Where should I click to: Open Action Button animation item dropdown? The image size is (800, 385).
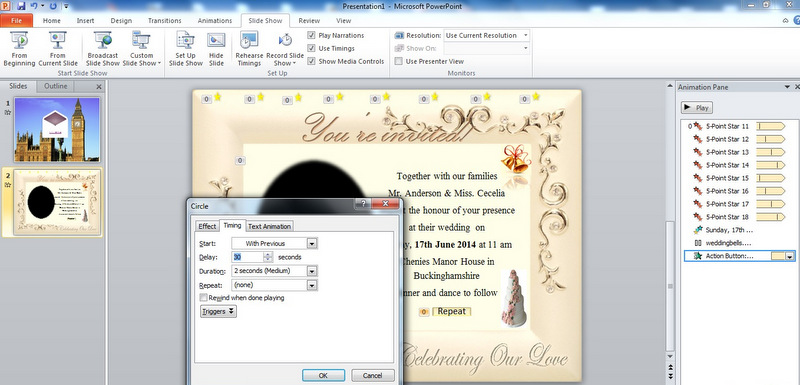point(790,256)
